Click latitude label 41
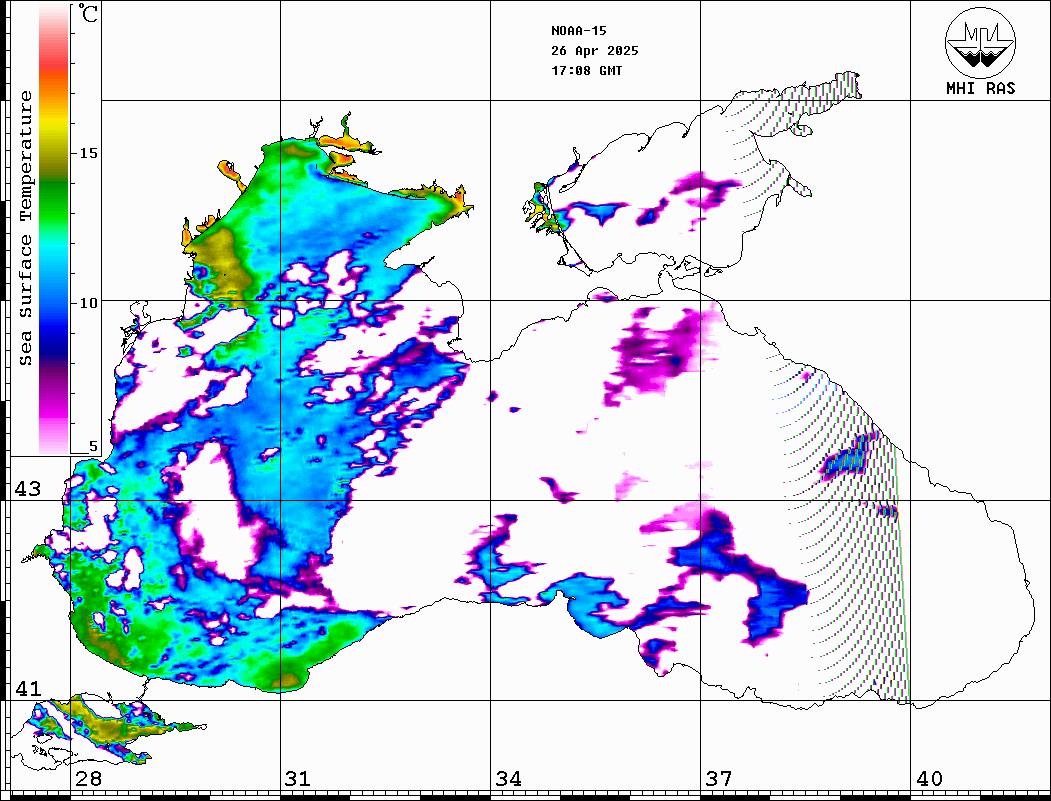 (x=28, y=688)
